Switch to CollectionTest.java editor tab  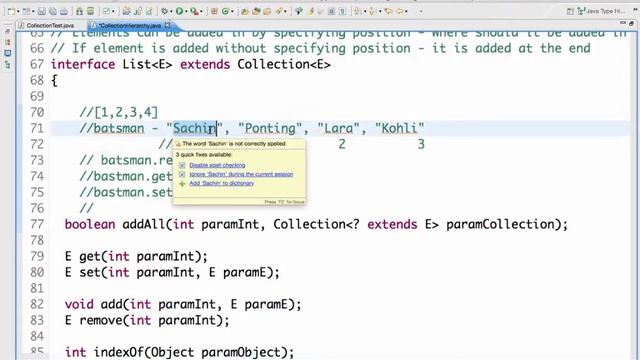point(46,25)
